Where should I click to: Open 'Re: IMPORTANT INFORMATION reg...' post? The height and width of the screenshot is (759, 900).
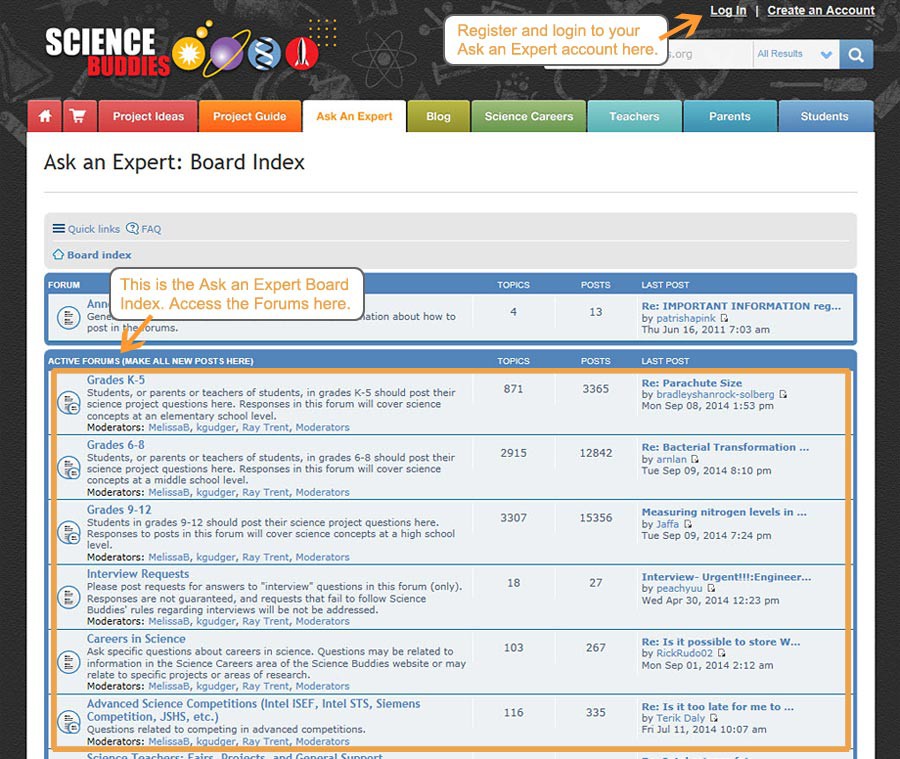pyautogui.click(x=741, y=307)
